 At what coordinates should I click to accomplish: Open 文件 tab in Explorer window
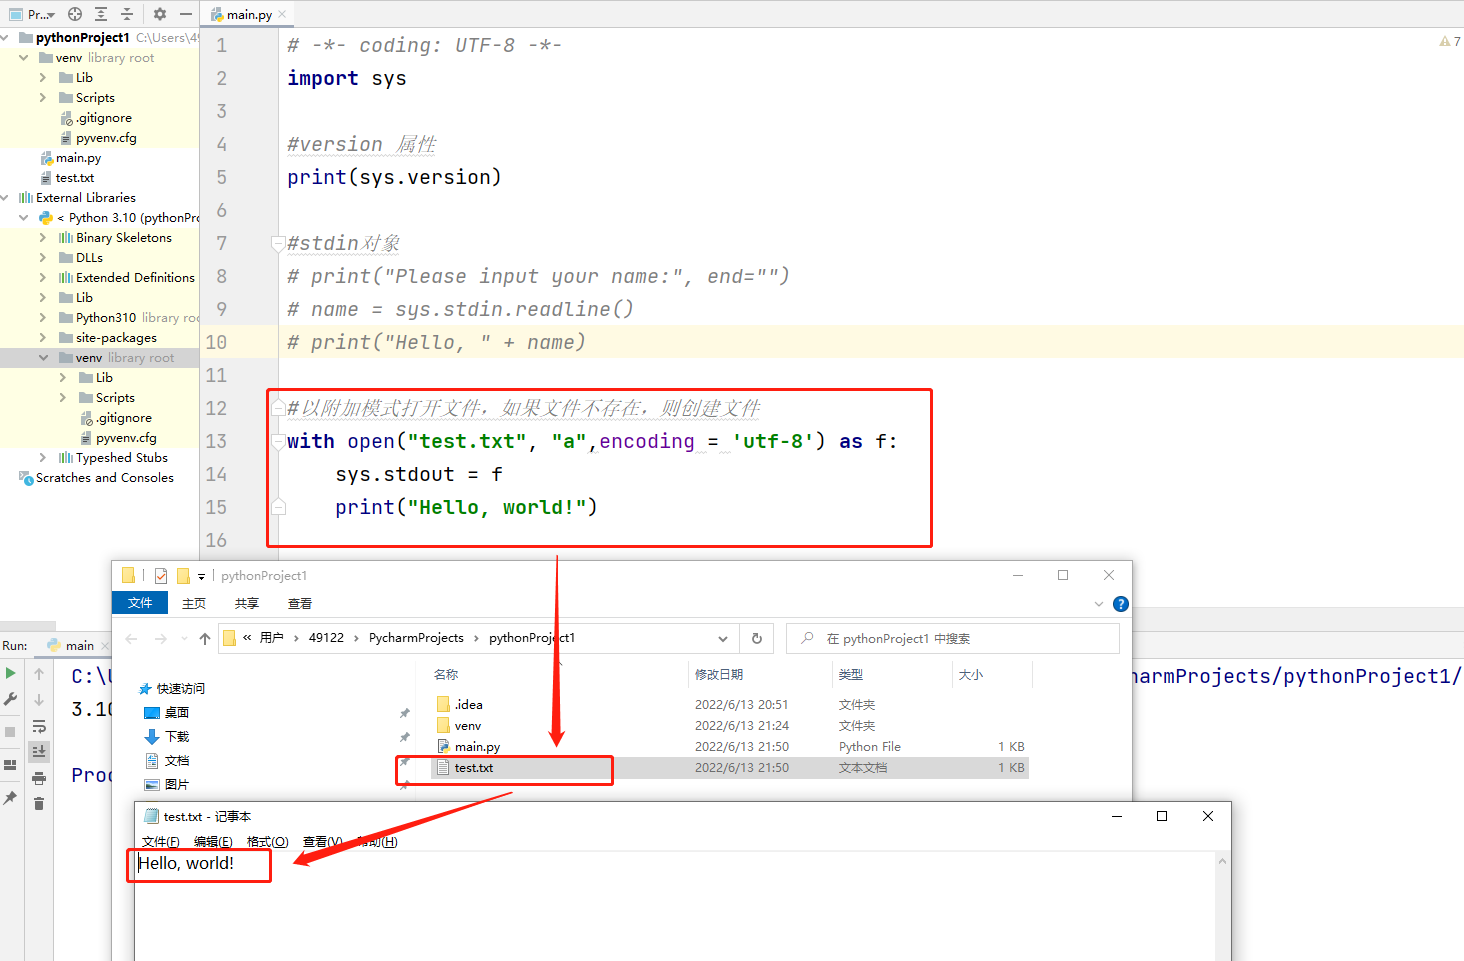point(140,603)
